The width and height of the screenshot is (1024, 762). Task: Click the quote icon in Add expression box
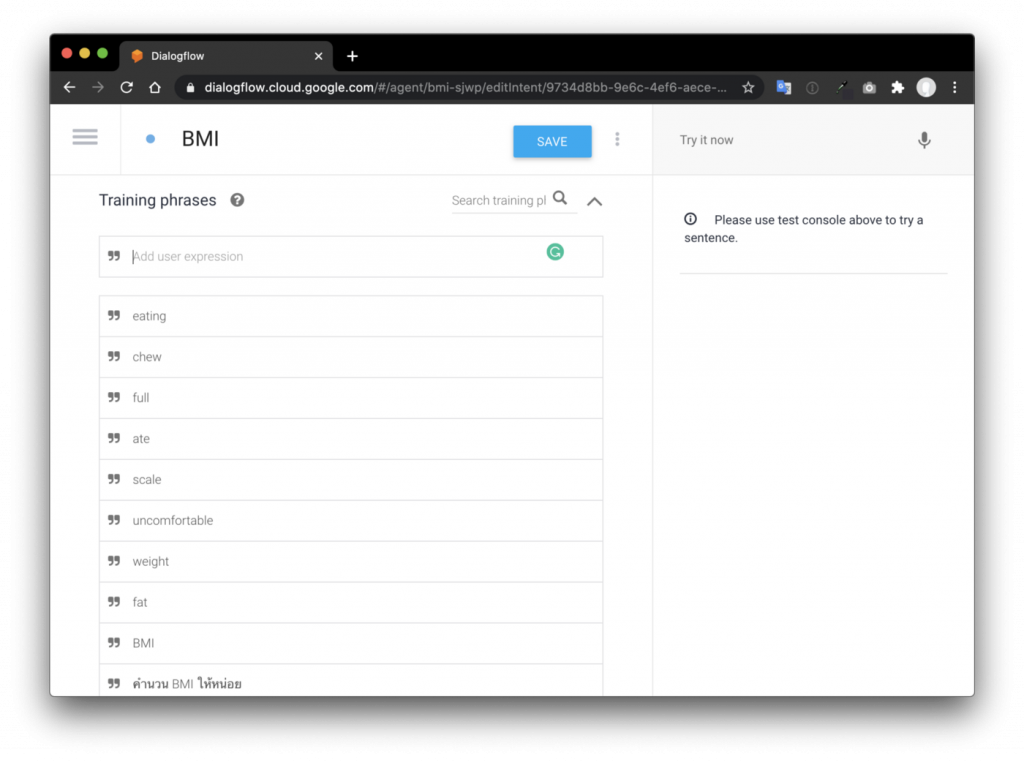[114, 256]
